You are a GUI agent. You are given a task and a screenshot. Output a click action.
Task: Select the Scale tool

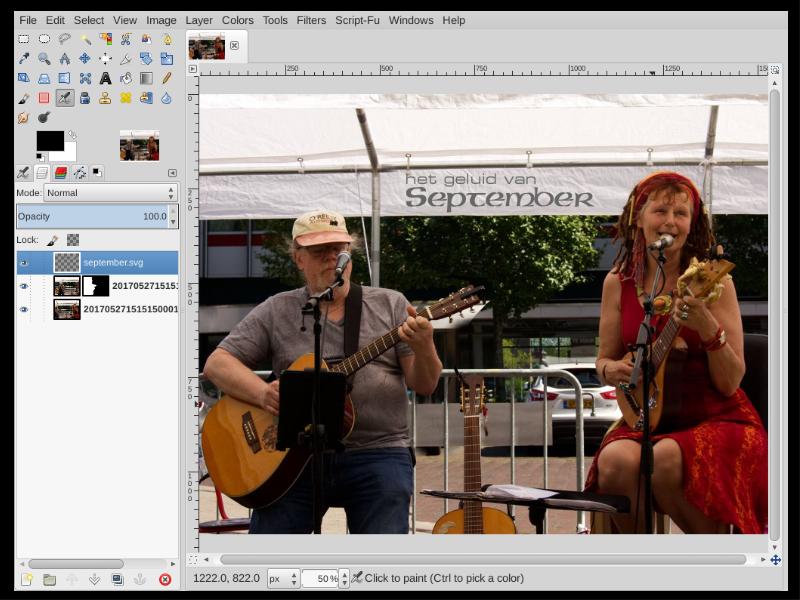pos(166,59)
